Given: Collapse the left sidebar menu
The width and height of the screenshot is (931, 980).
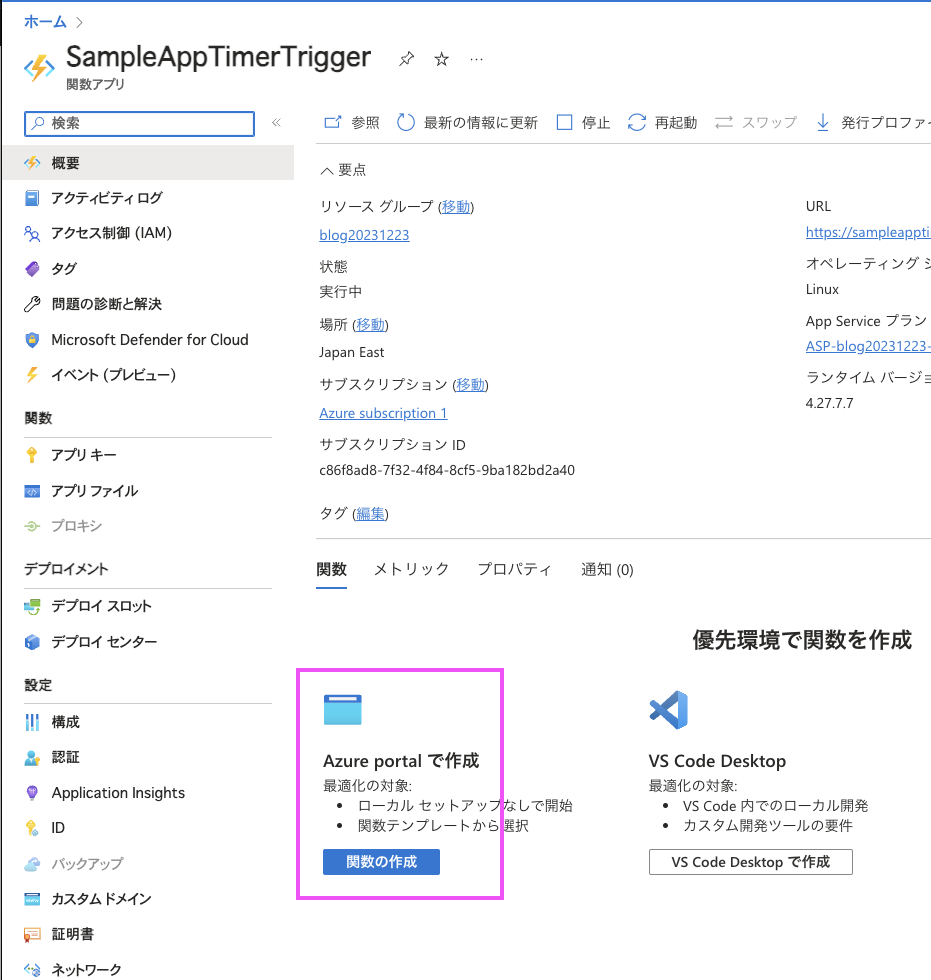Looking at the screenshot, I should tap(276, 122).
